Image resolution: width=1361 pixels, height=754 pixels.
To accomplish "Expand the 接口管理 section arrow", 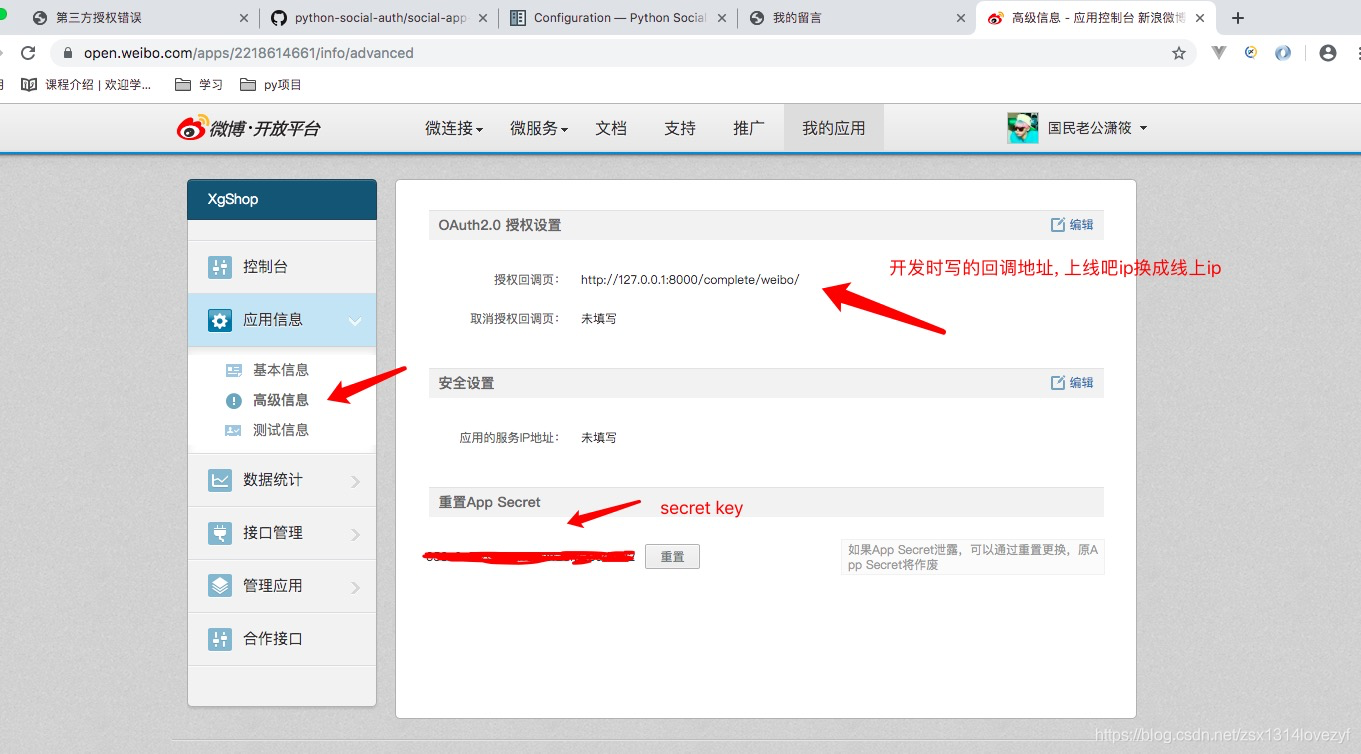I will click(x=356, y=535).
